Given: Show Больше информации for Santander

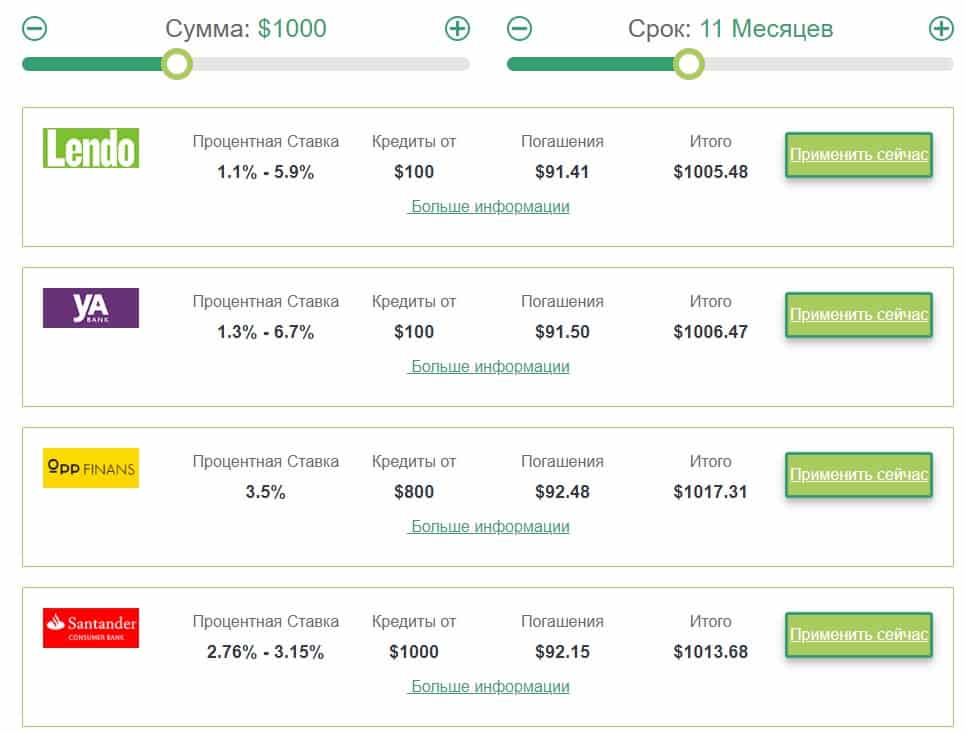Looking at the screenshot, I should (x=489, y=687).
